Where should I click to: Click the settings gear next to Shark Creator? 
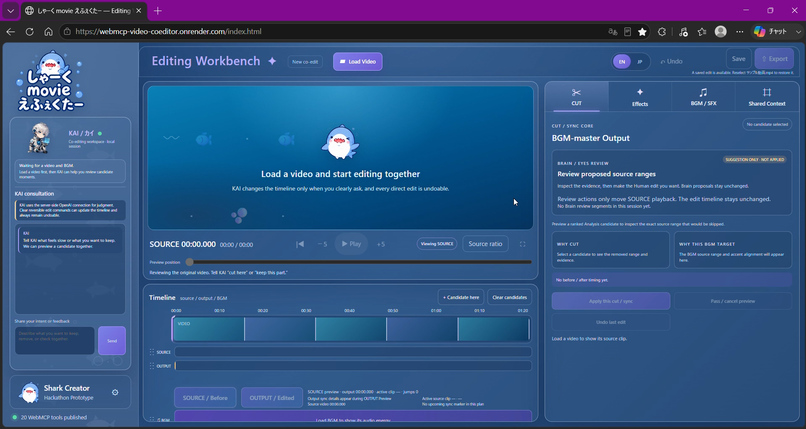(115, 392)
